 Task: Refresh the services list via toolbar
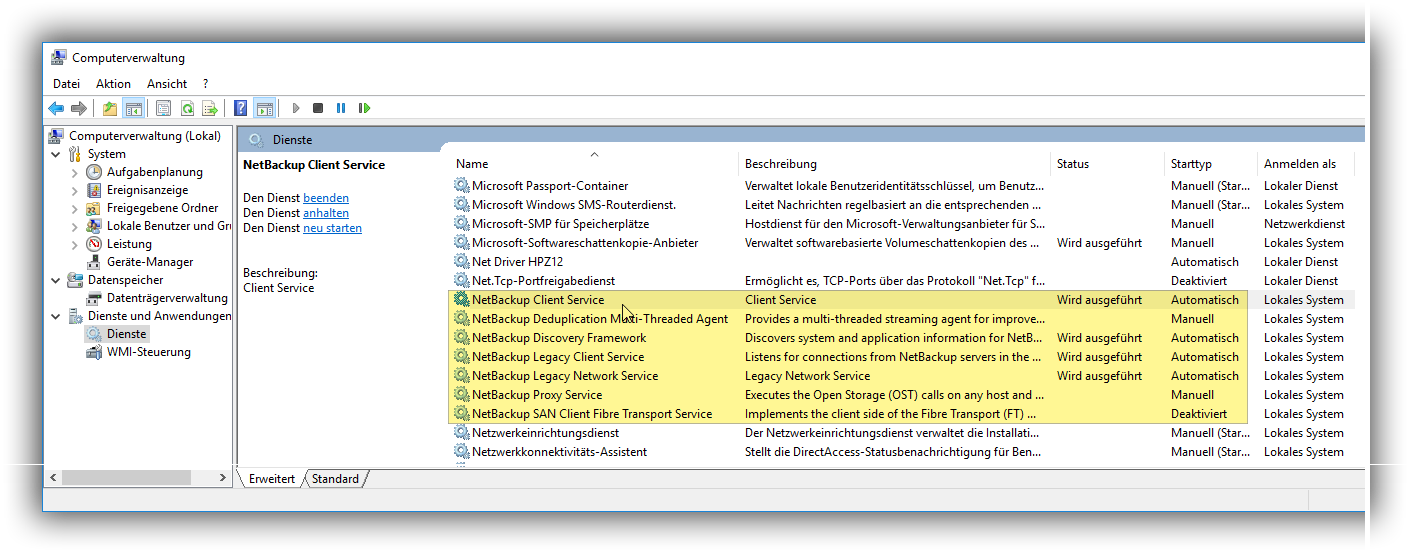click(187, 108)
